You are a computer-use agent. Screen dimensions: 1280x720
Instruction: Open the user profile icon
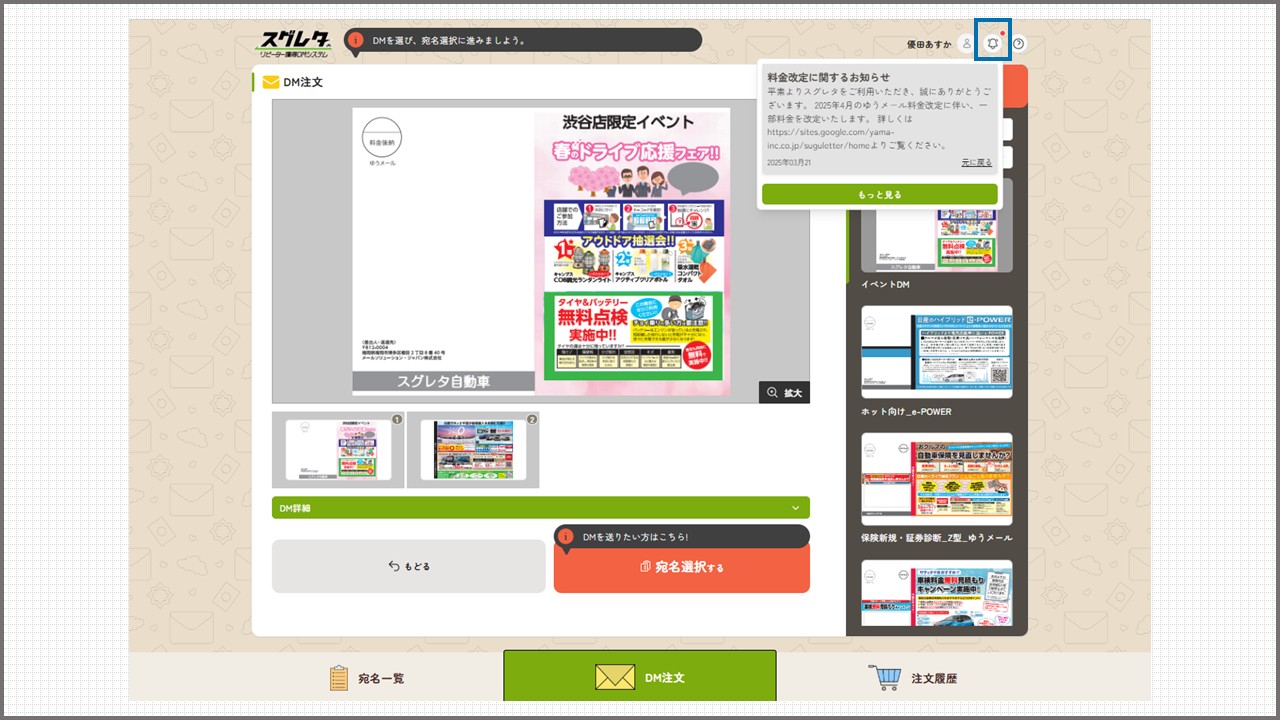point(966,44)
